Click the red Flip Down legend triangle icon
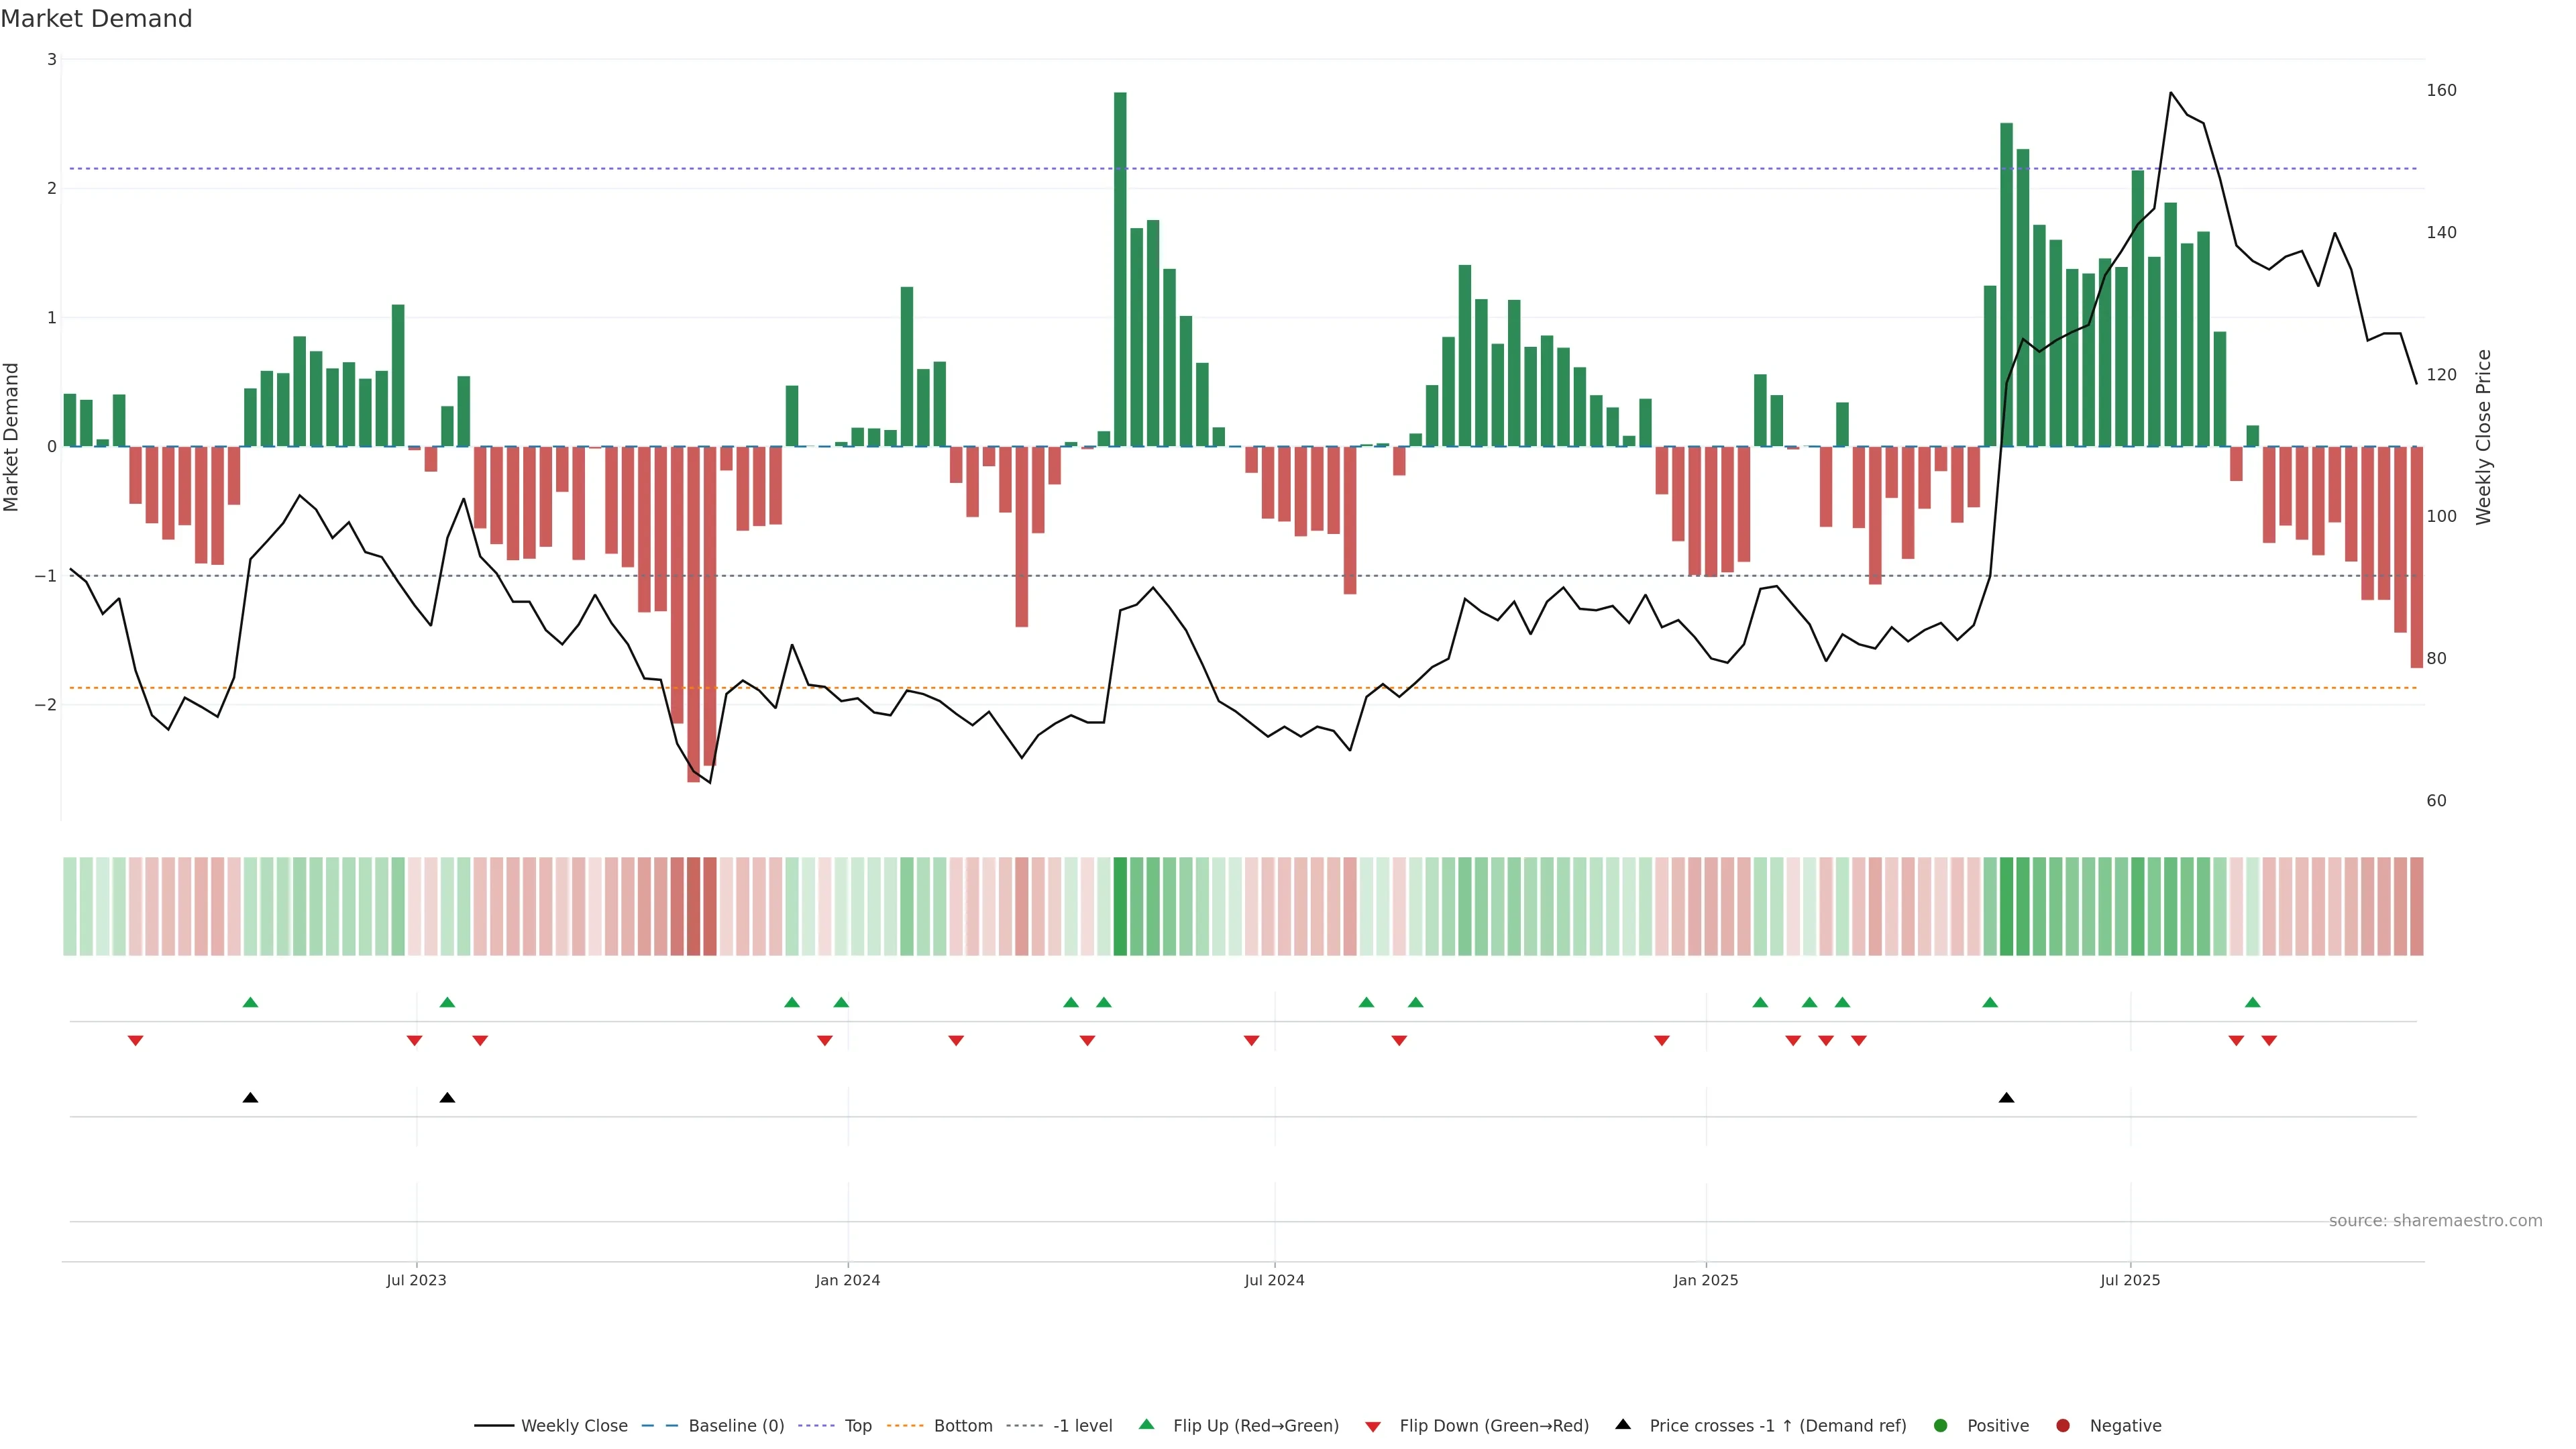This screenshot has width=2576, height=1449. tap(1372, 1426)
